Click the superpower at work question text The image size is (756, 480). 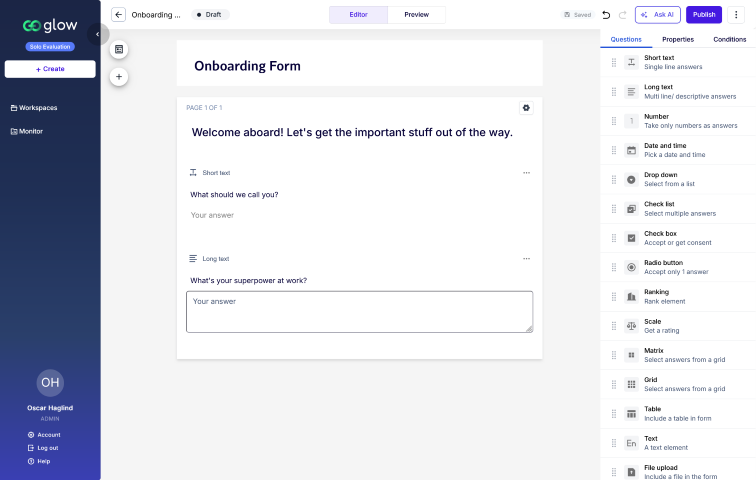click(x=248, y=280)
